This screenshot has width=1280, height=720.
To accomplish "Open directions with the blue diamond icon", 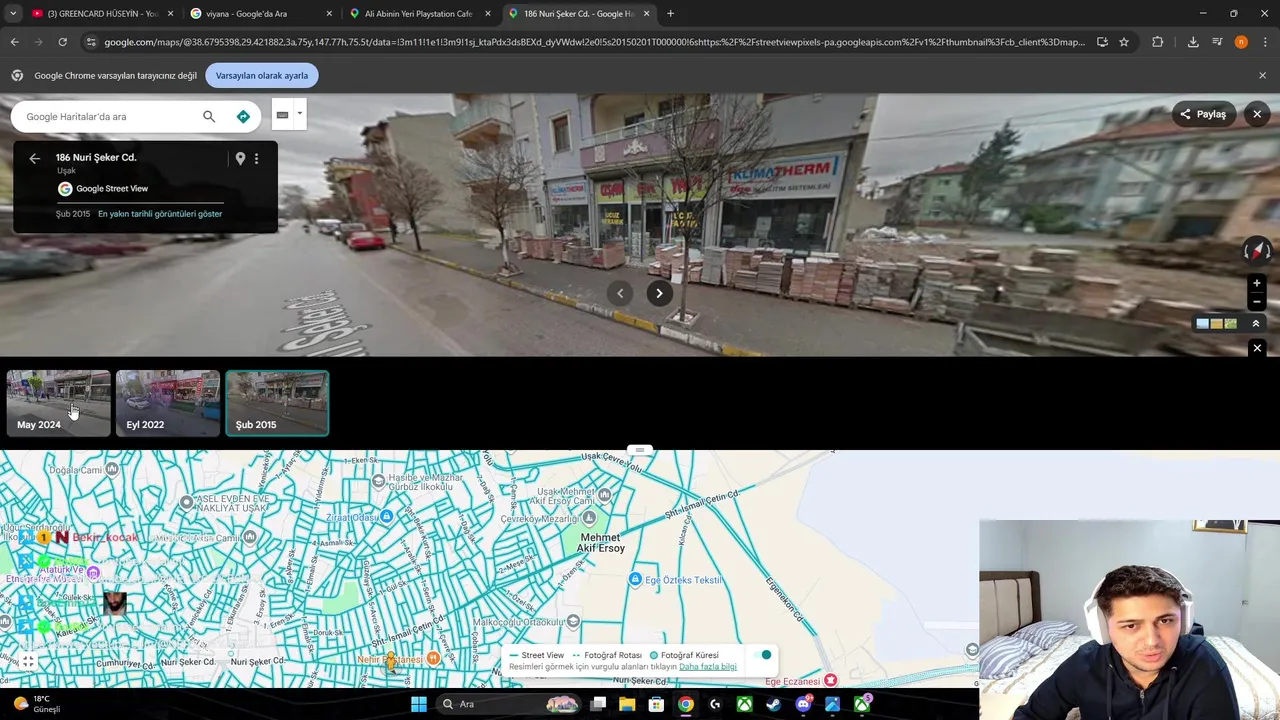I will pyautogui.click(x=243, y=116).
